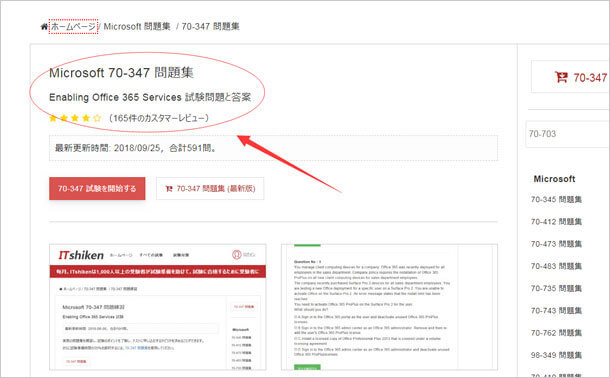The height and width of the screenshot is (378, 610).
Task: Click the 70-347 問題集 breadcrumb entry
Action: coord(210,26)
